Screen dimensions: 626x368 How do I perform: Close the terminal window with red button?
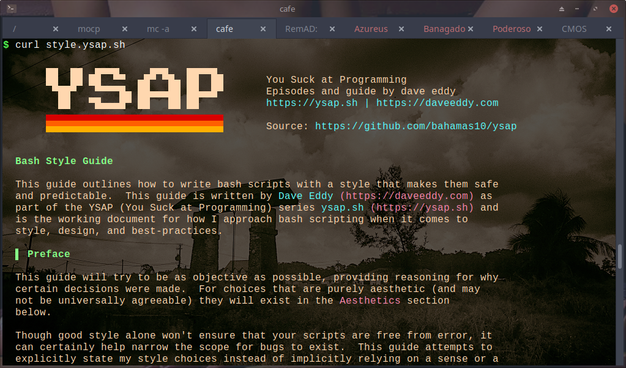coord(614,9)
